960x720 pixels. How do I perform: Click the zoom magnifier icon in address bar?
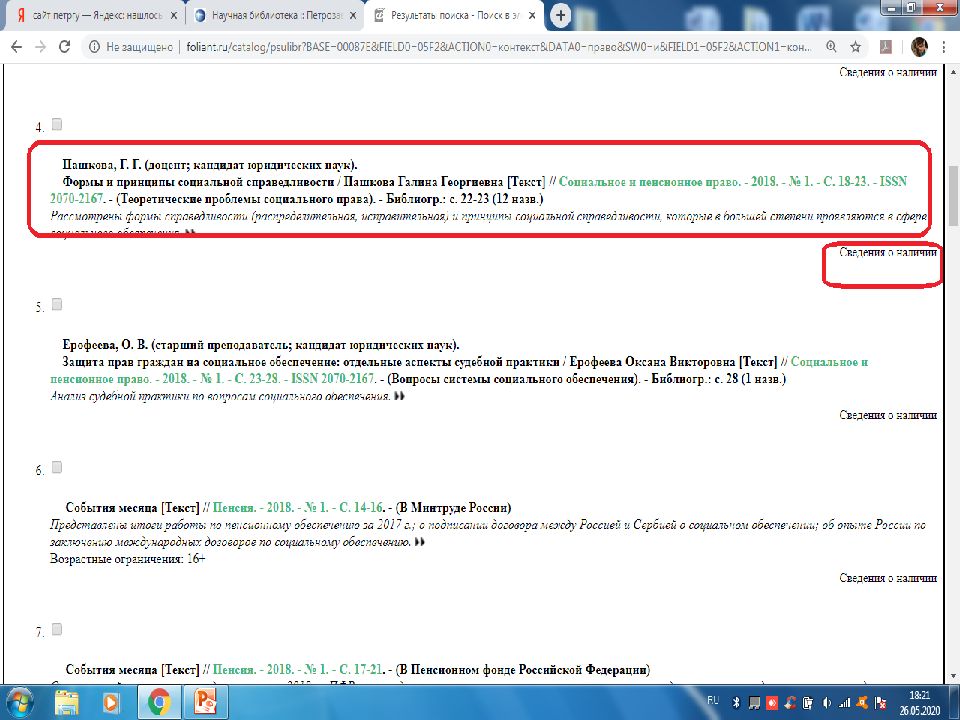[x=829, y=47]
